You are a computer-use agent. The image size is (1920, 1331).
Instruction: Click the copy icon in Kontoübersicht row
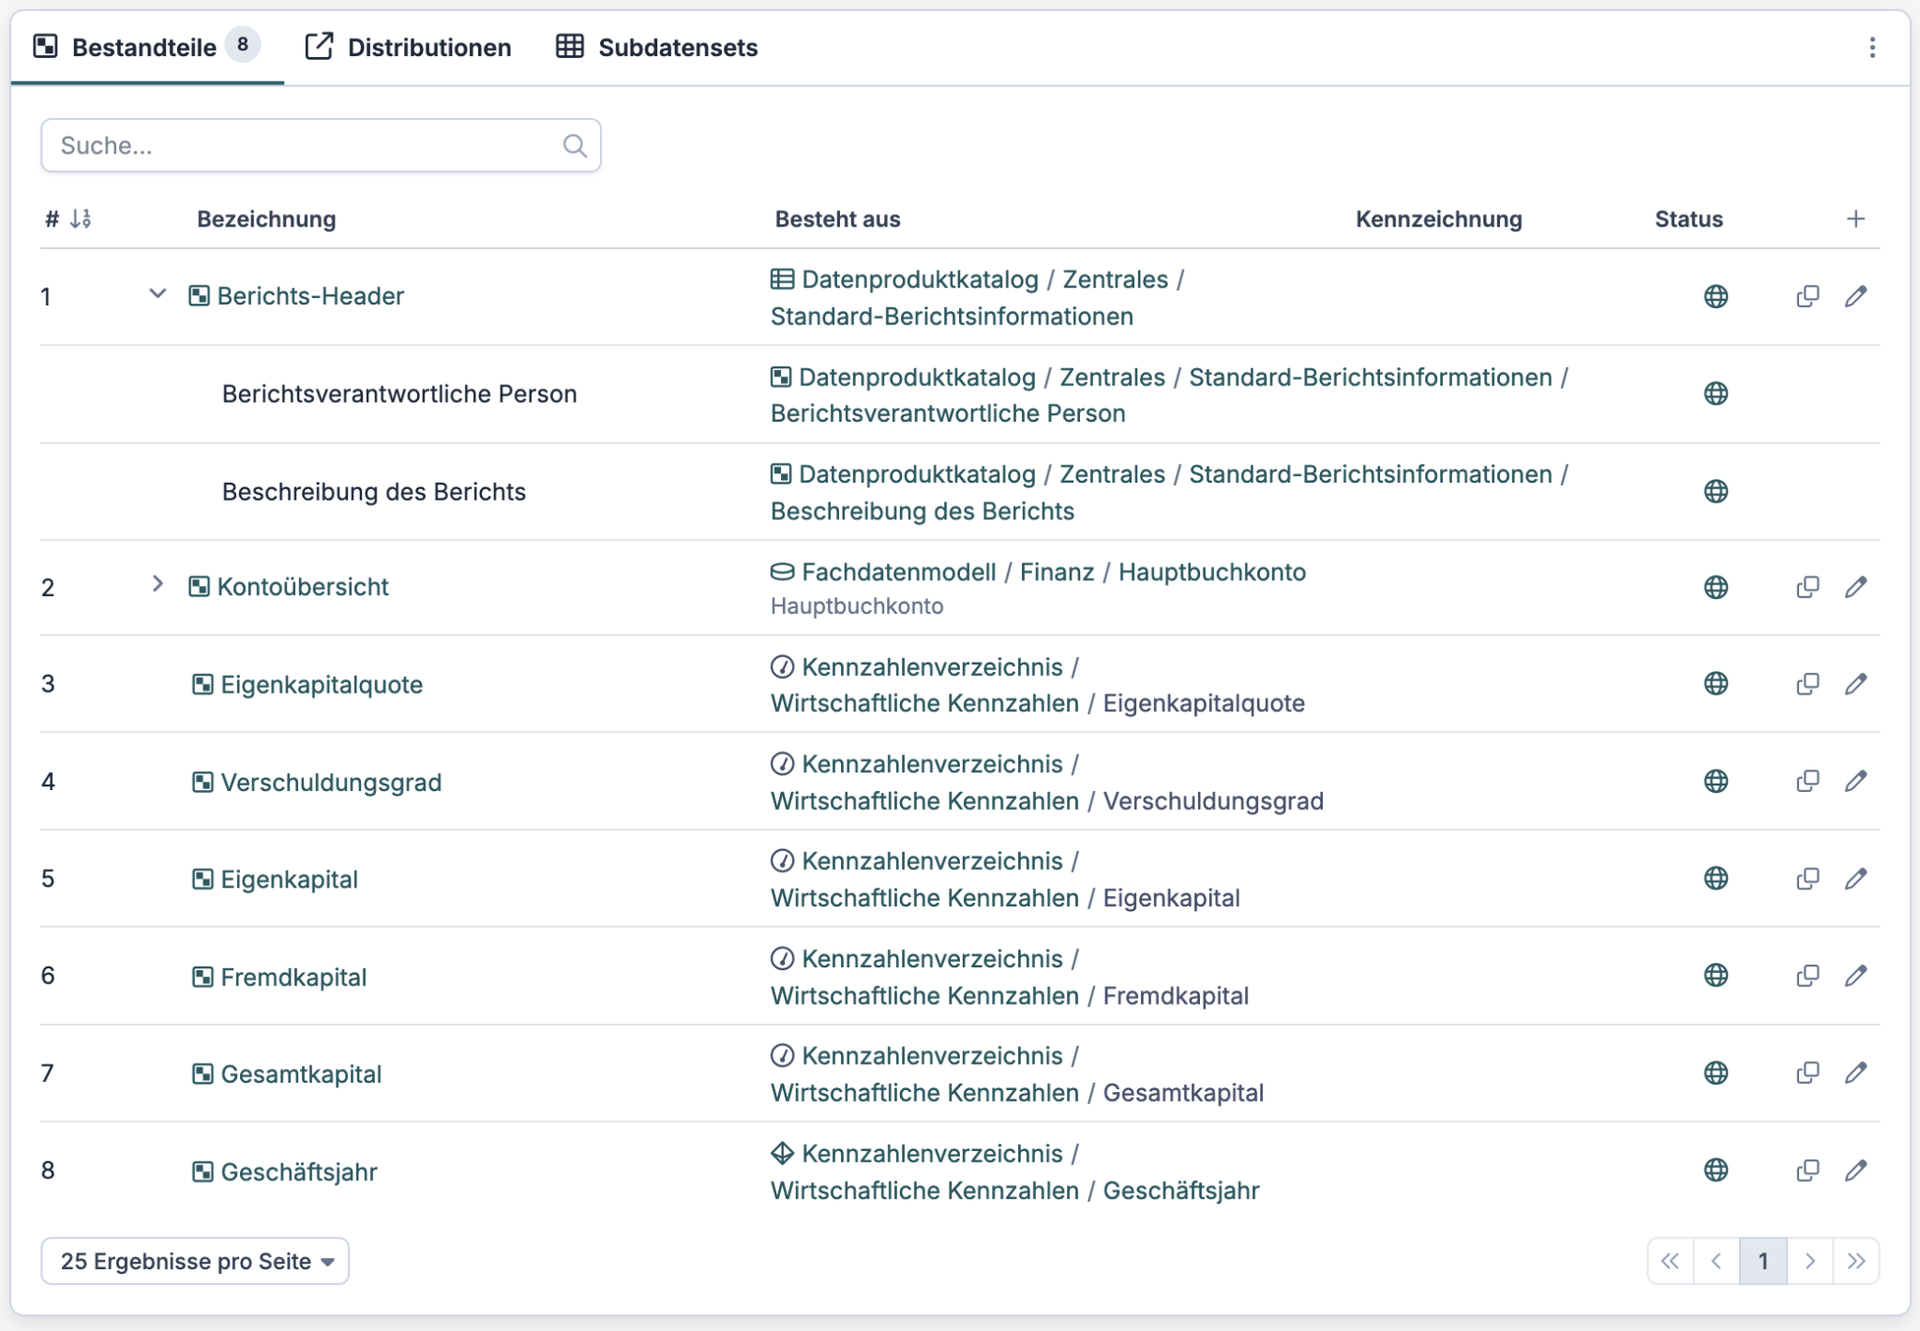1807,587
